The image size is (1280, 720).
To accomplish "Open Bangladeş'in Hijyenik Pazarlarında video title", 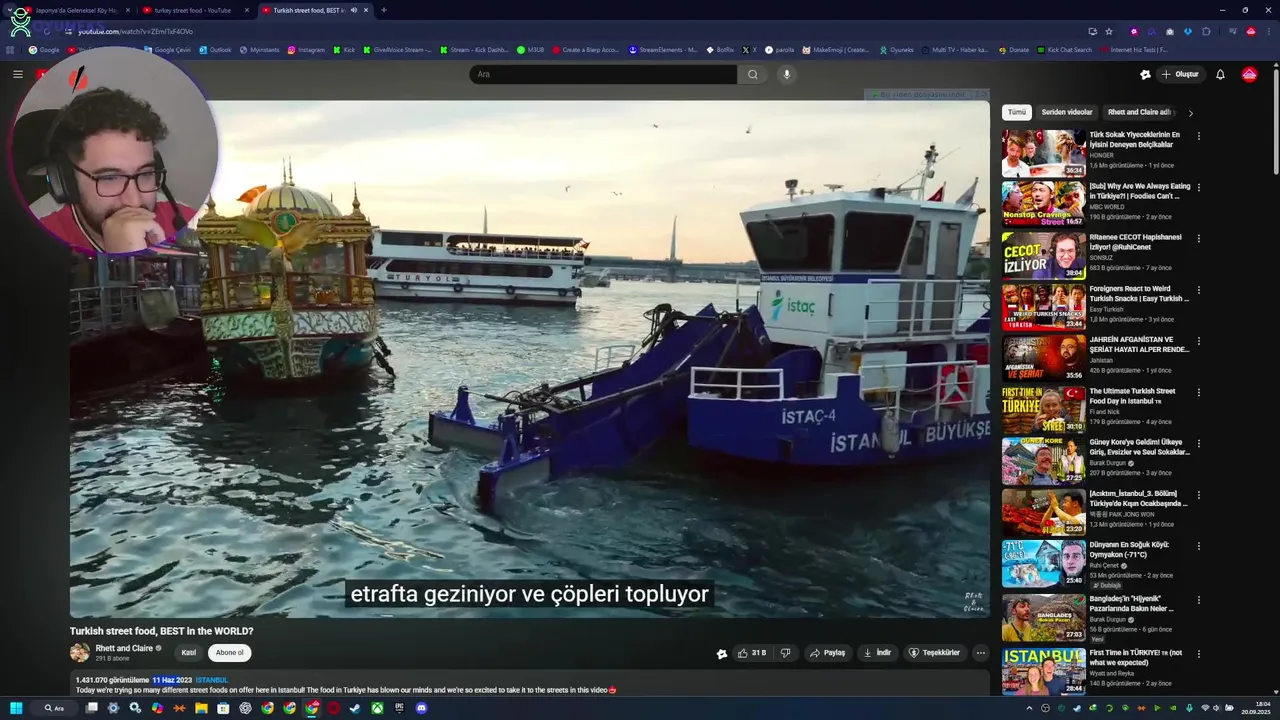I will point(1132,603).
